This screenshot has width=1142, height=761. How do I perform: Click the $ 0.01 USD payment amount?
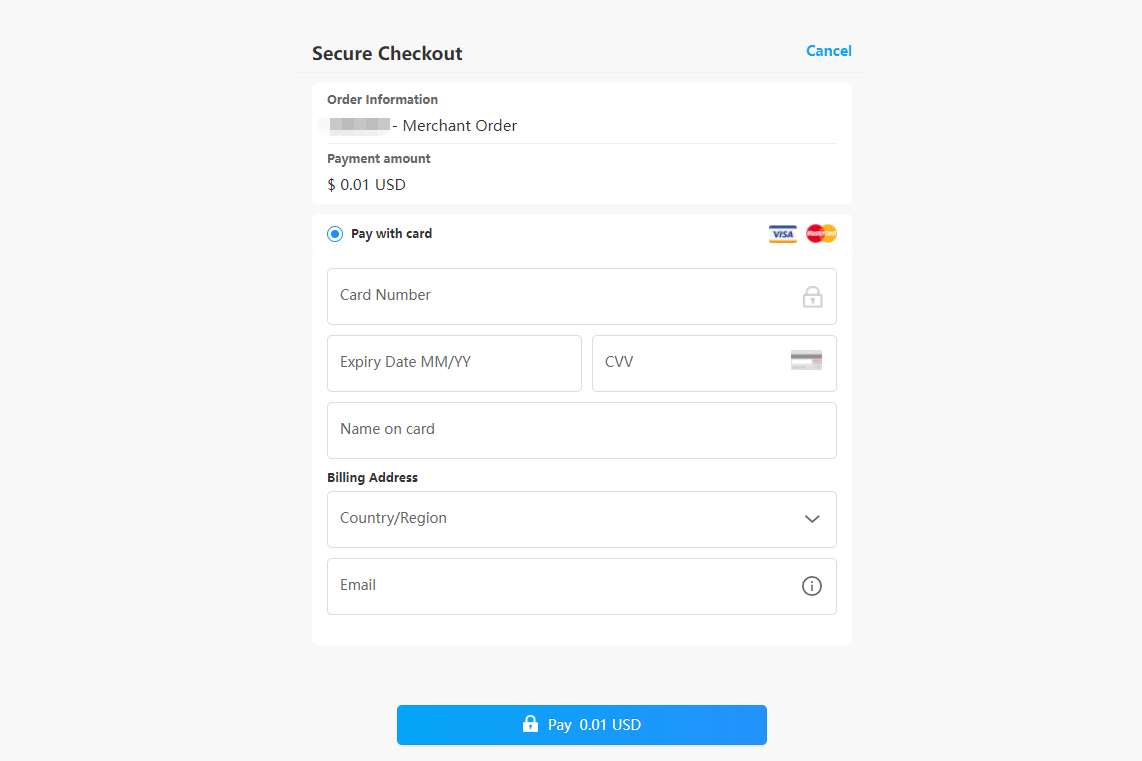coord(366,185)
